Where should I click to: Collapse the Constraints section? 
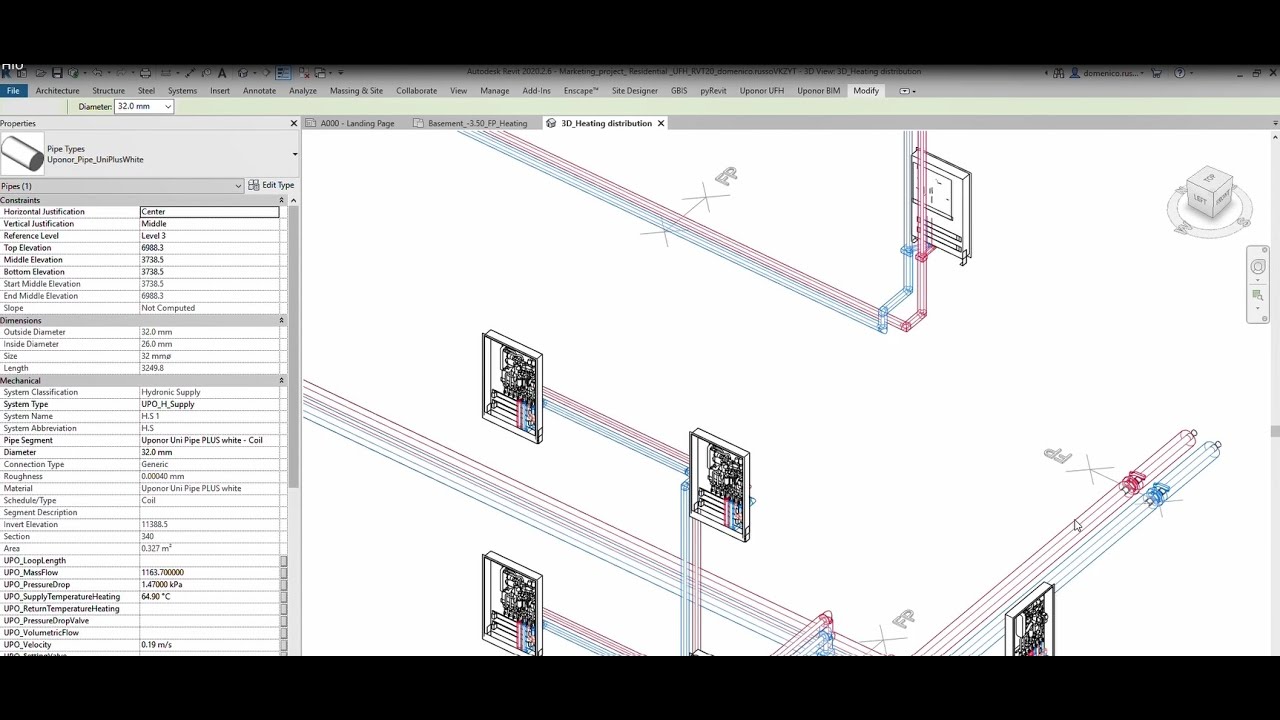pos(281,200)
